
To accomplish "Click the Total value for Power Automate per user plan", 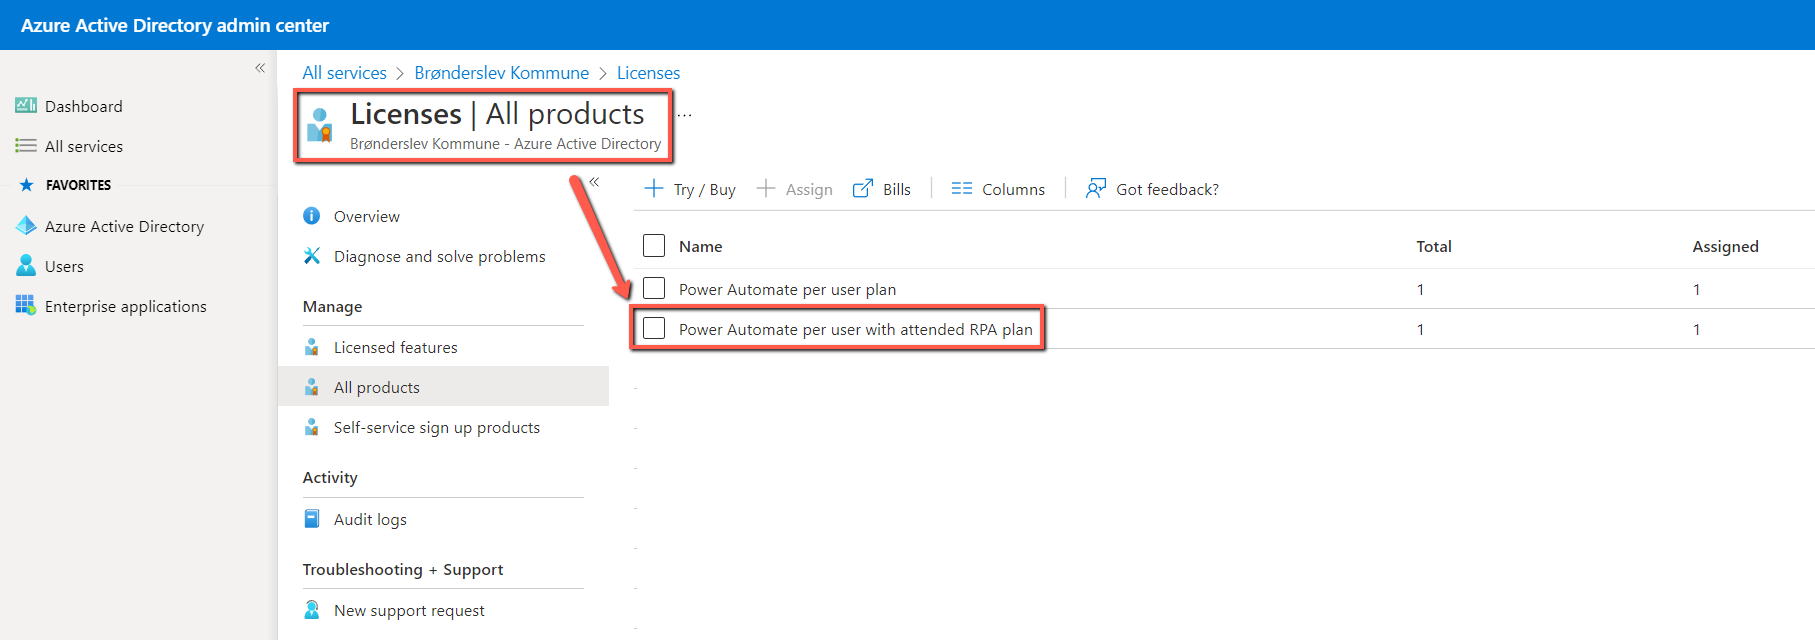I will [x=1420, y=289].
